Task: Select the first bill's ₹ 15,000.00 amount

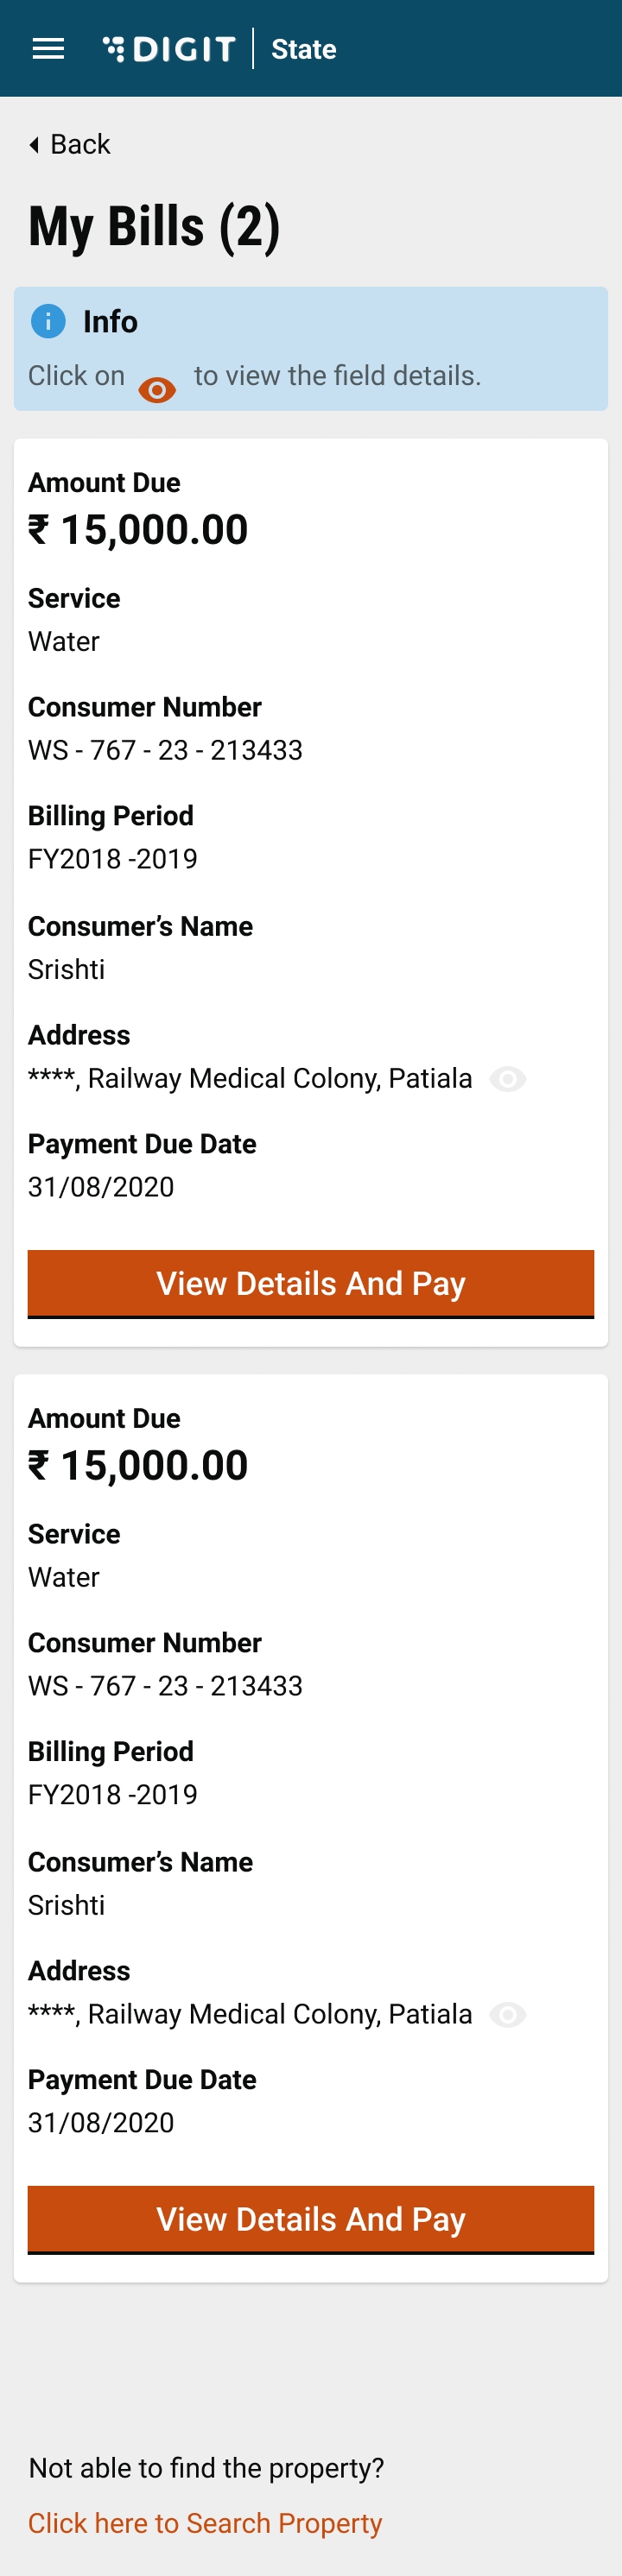Action: (x=138, y=530)
